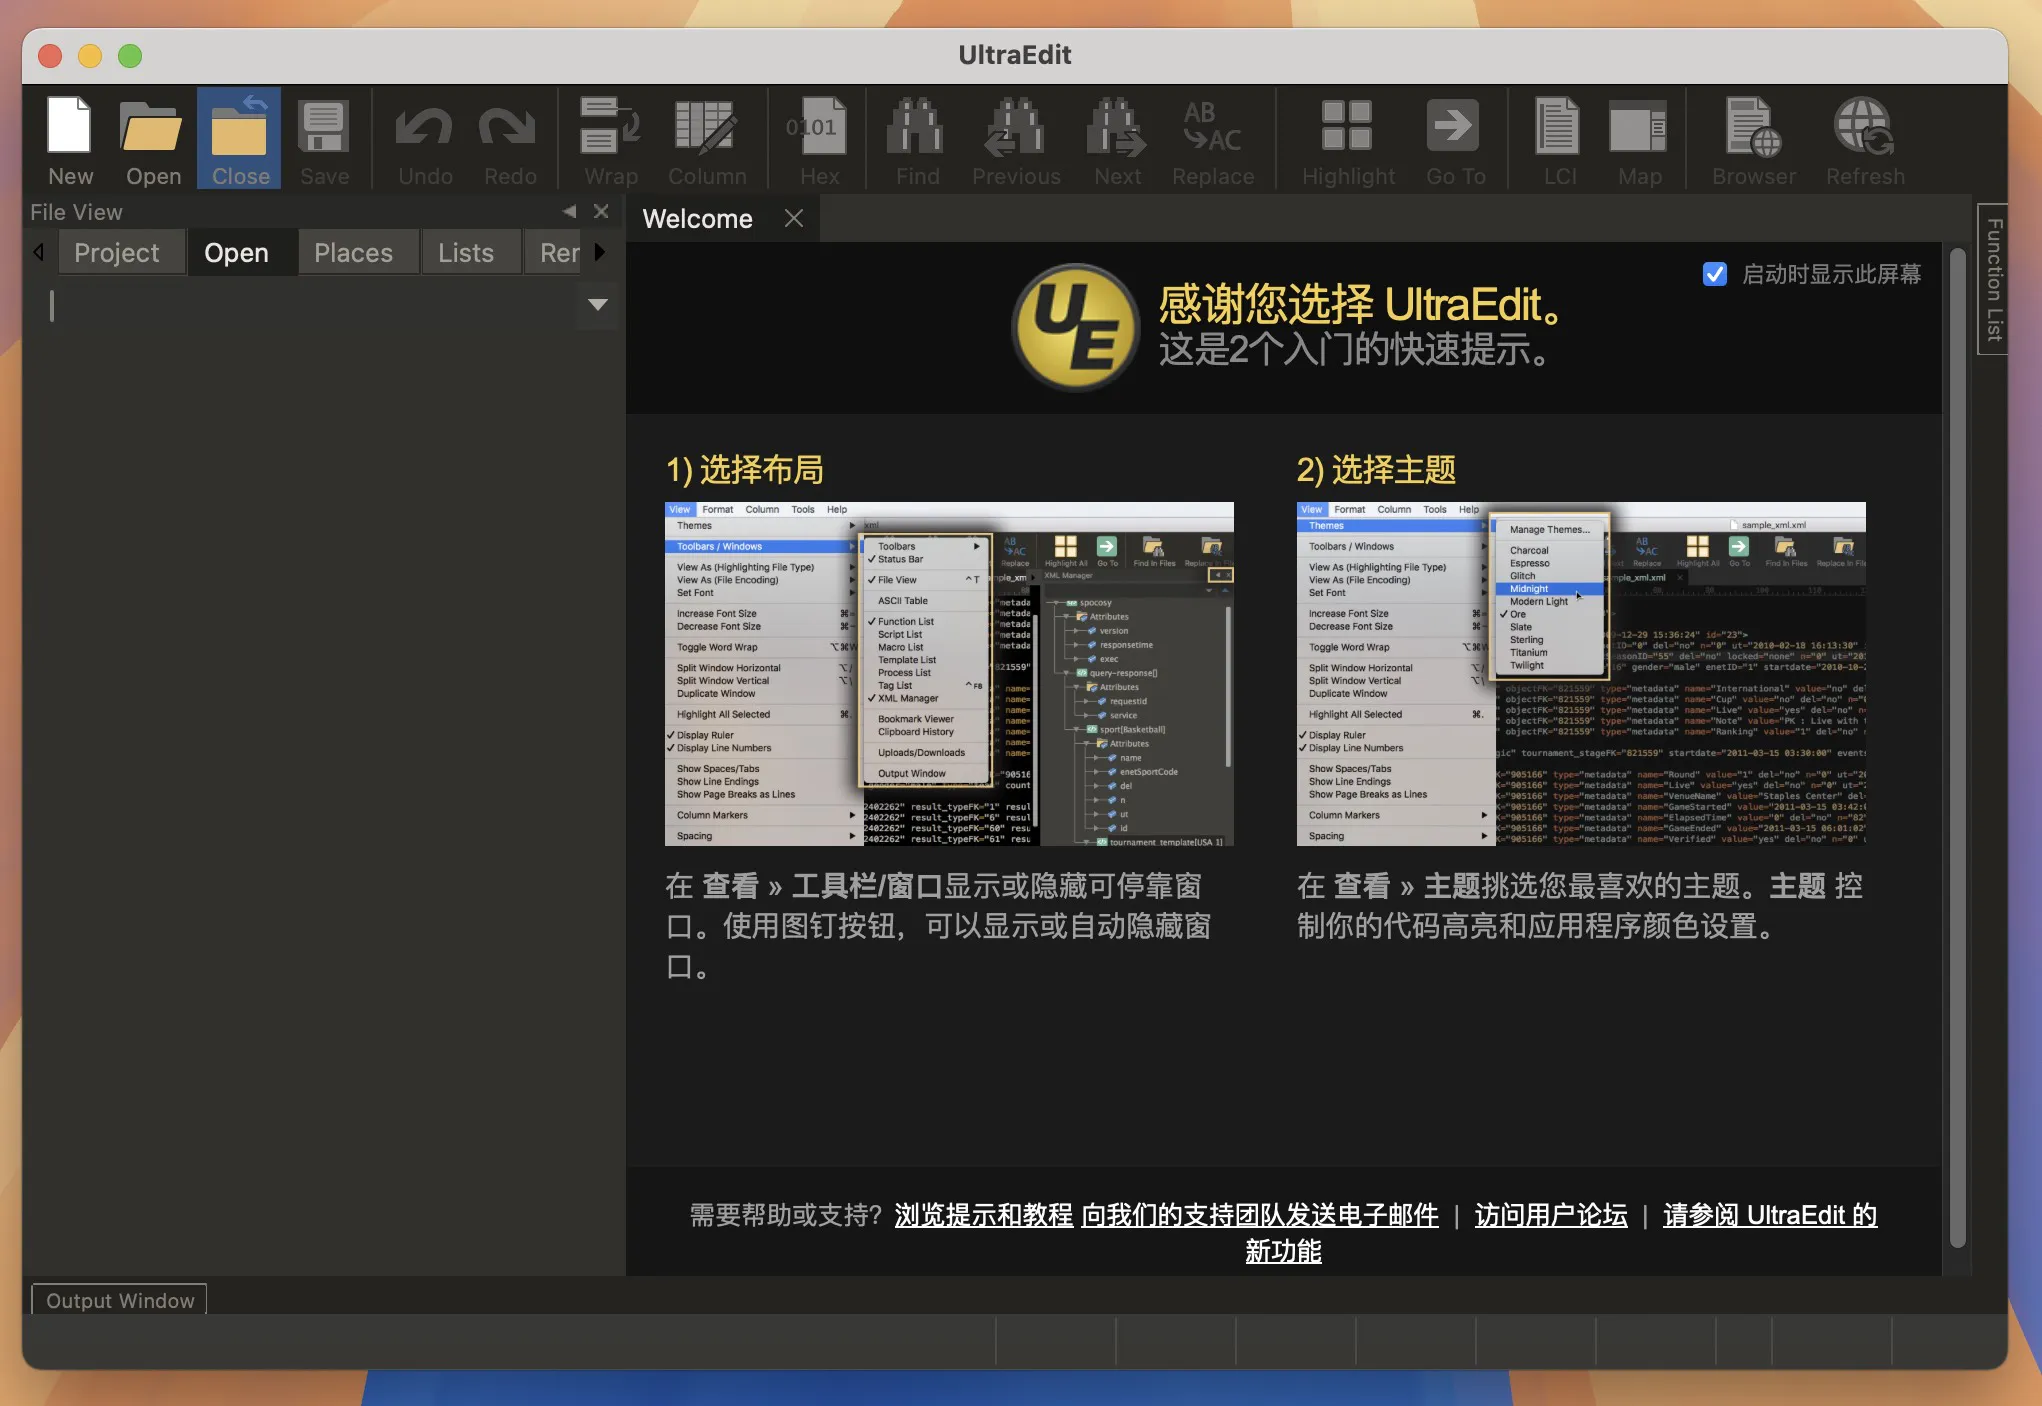Screen dimensions: 2042x1406
Task: Close the Welcome tab
Action: pos(794,218)
